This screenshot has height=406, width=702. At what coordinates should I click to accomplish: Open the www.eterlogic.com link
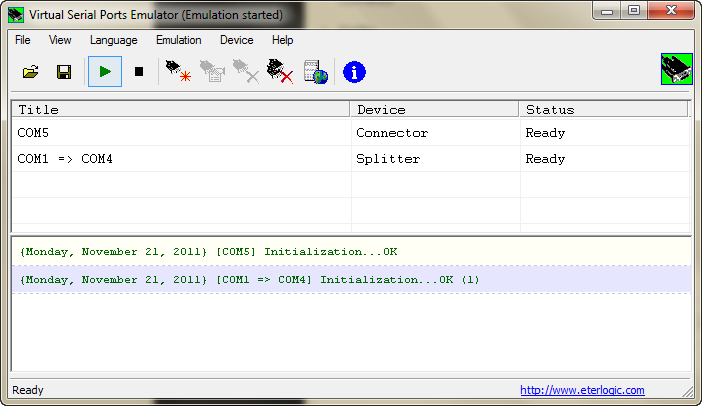[582, 390]
